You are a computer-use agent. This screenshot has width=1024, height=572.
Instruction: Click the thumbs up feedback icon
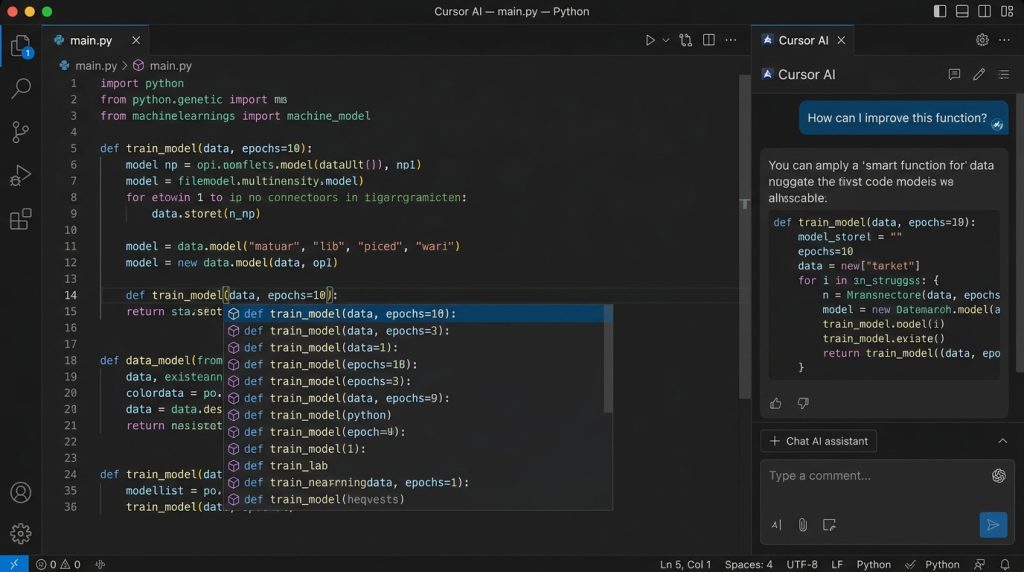click(775, 404)
